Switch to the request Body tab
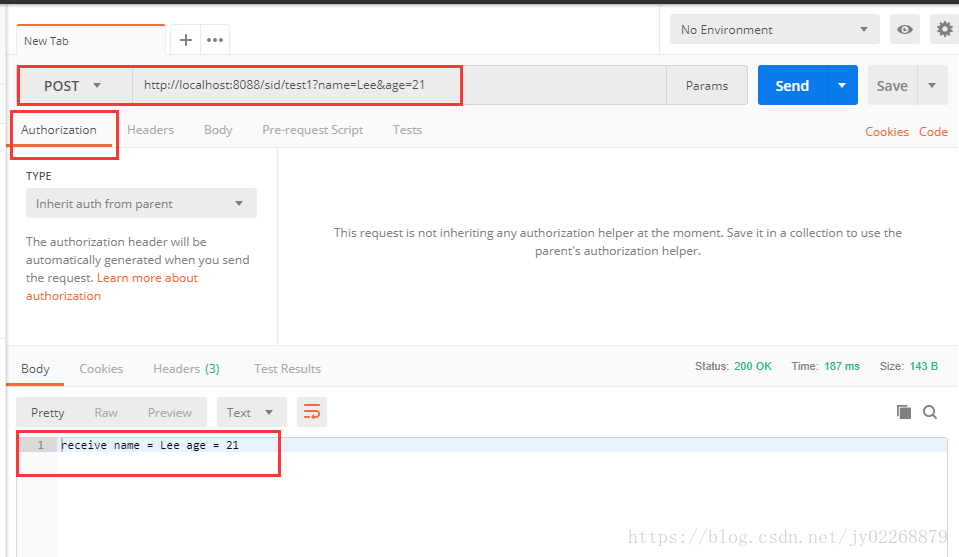Image resolution: width=959 pixels, height=557 pixels. point(218,130)
